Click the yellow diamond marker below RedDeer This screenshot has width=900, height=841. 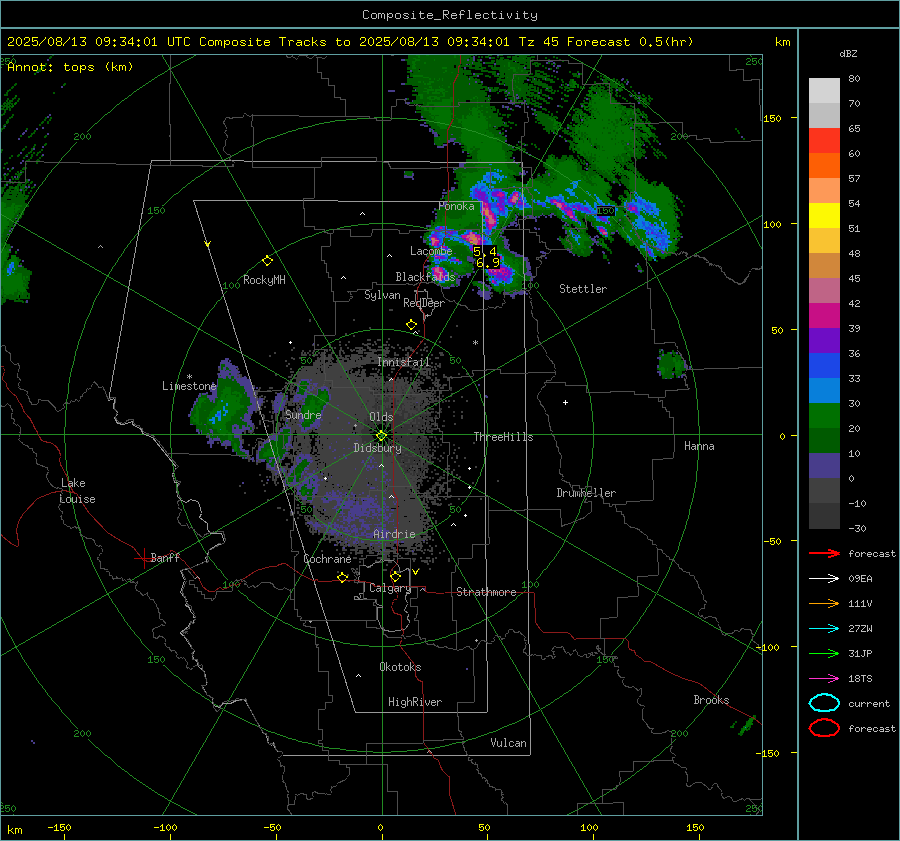[x=411, y=325]
